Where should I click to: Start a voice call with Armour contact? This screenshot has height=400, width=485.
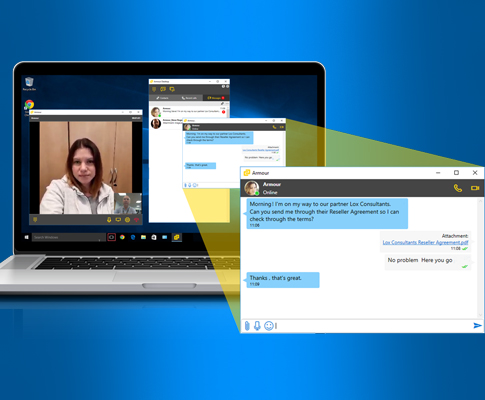[x=458, y=188]
